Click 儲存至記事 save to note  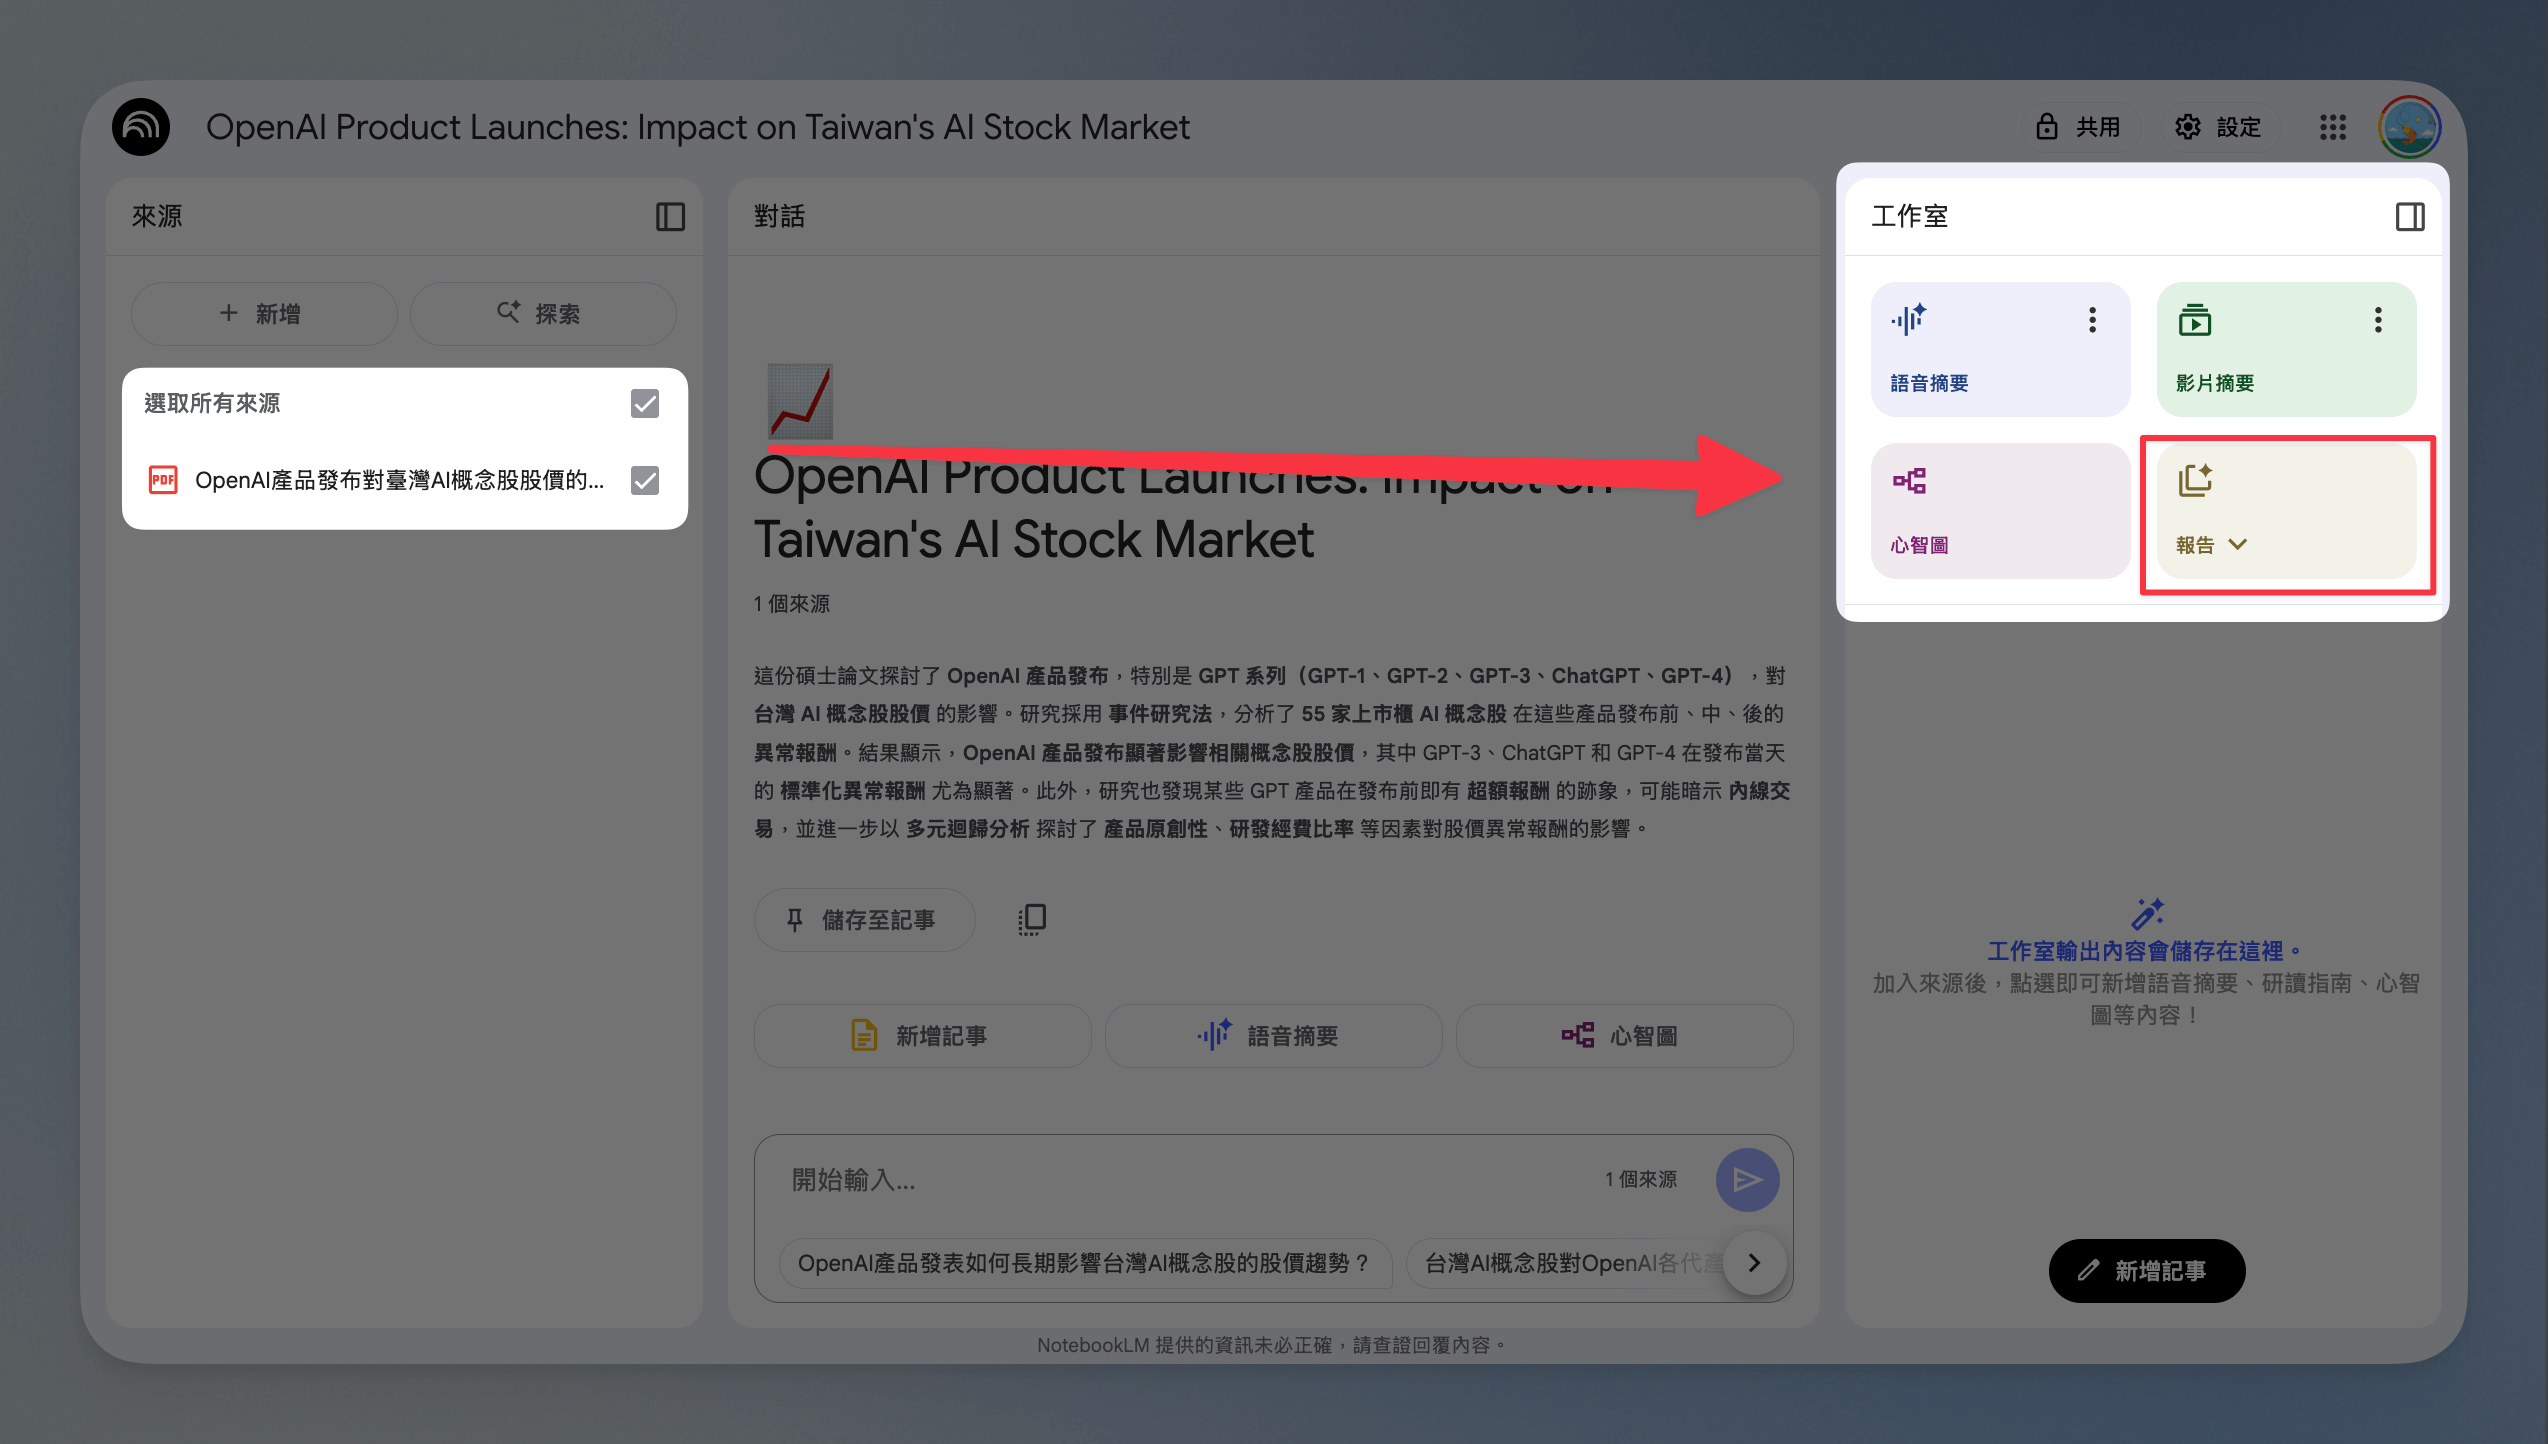(864, 919)
